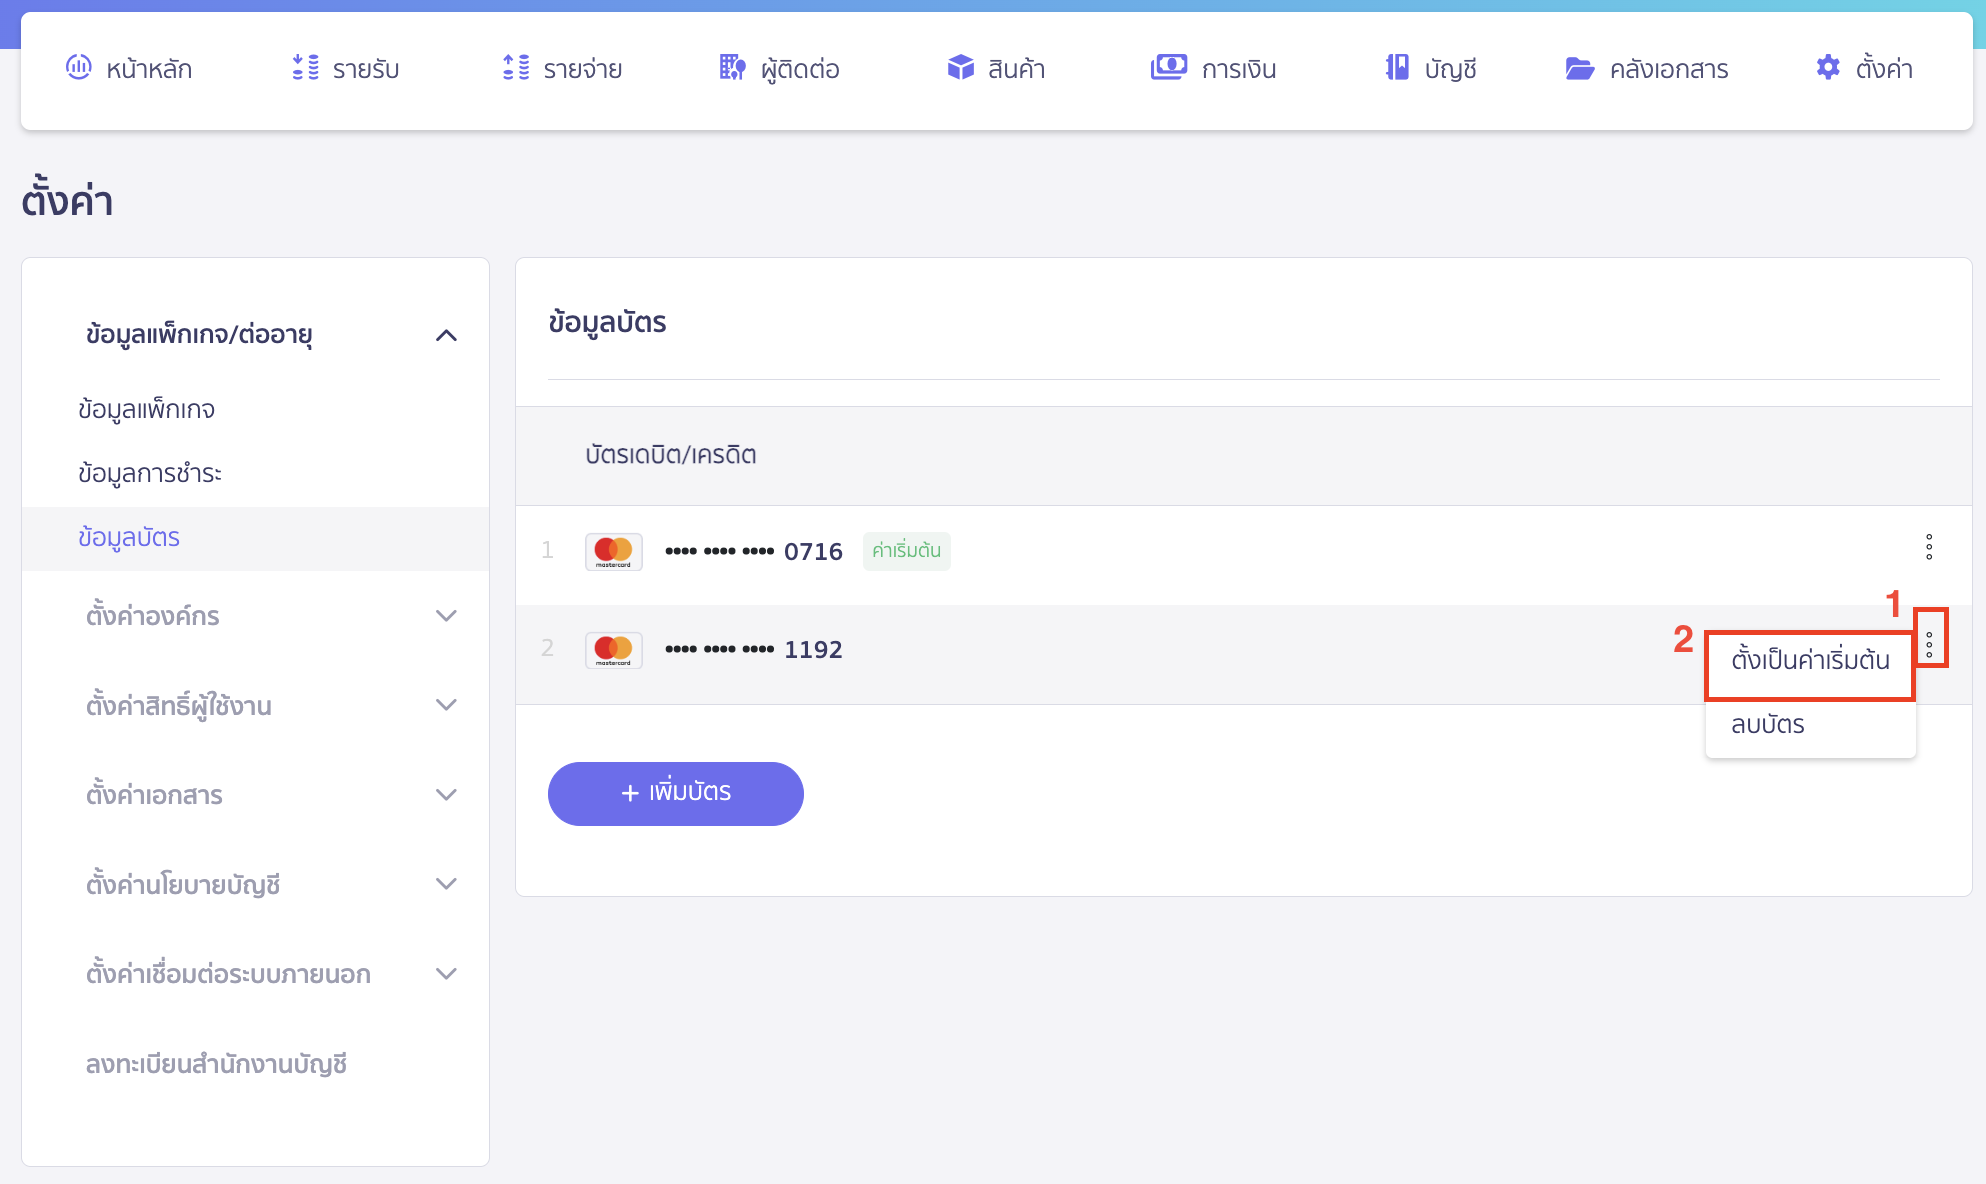Open ผู้ติดต่อ contacts icon
Image resolution: width=1986 pixels, height=1184 pixels.
[732, 67]
